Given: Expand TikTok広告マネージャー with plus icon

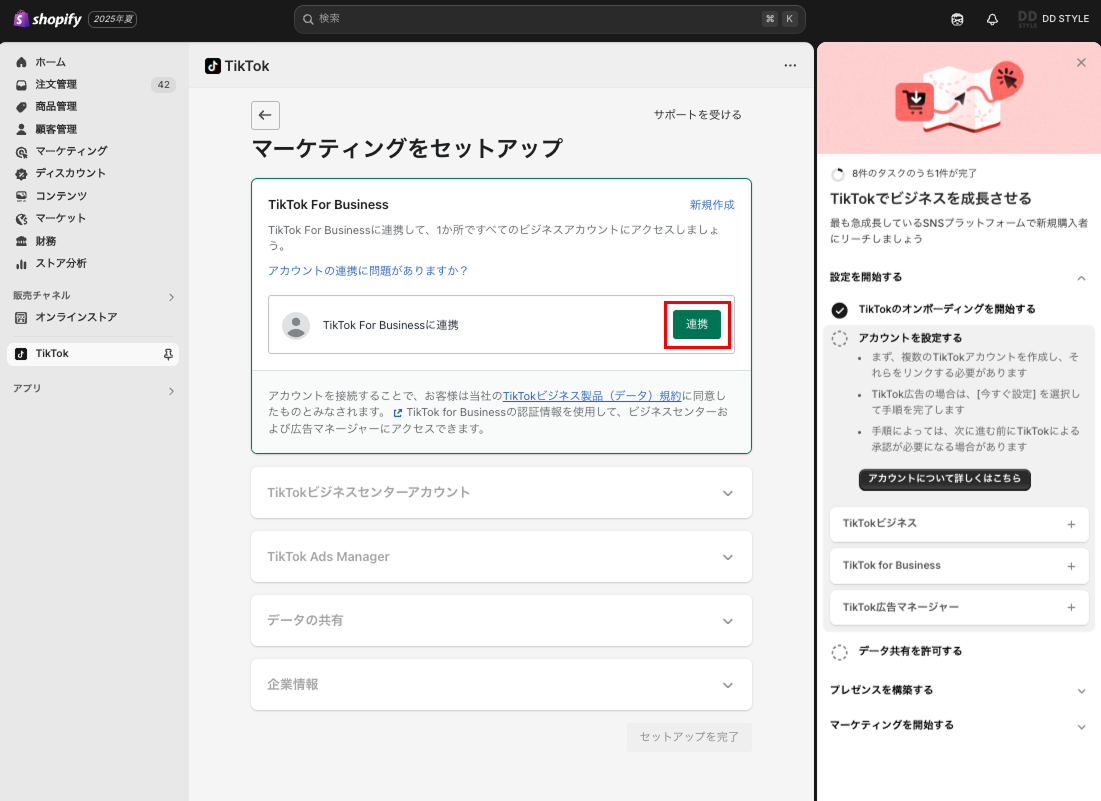Looking at the screenshot, I should point(1071,608).
